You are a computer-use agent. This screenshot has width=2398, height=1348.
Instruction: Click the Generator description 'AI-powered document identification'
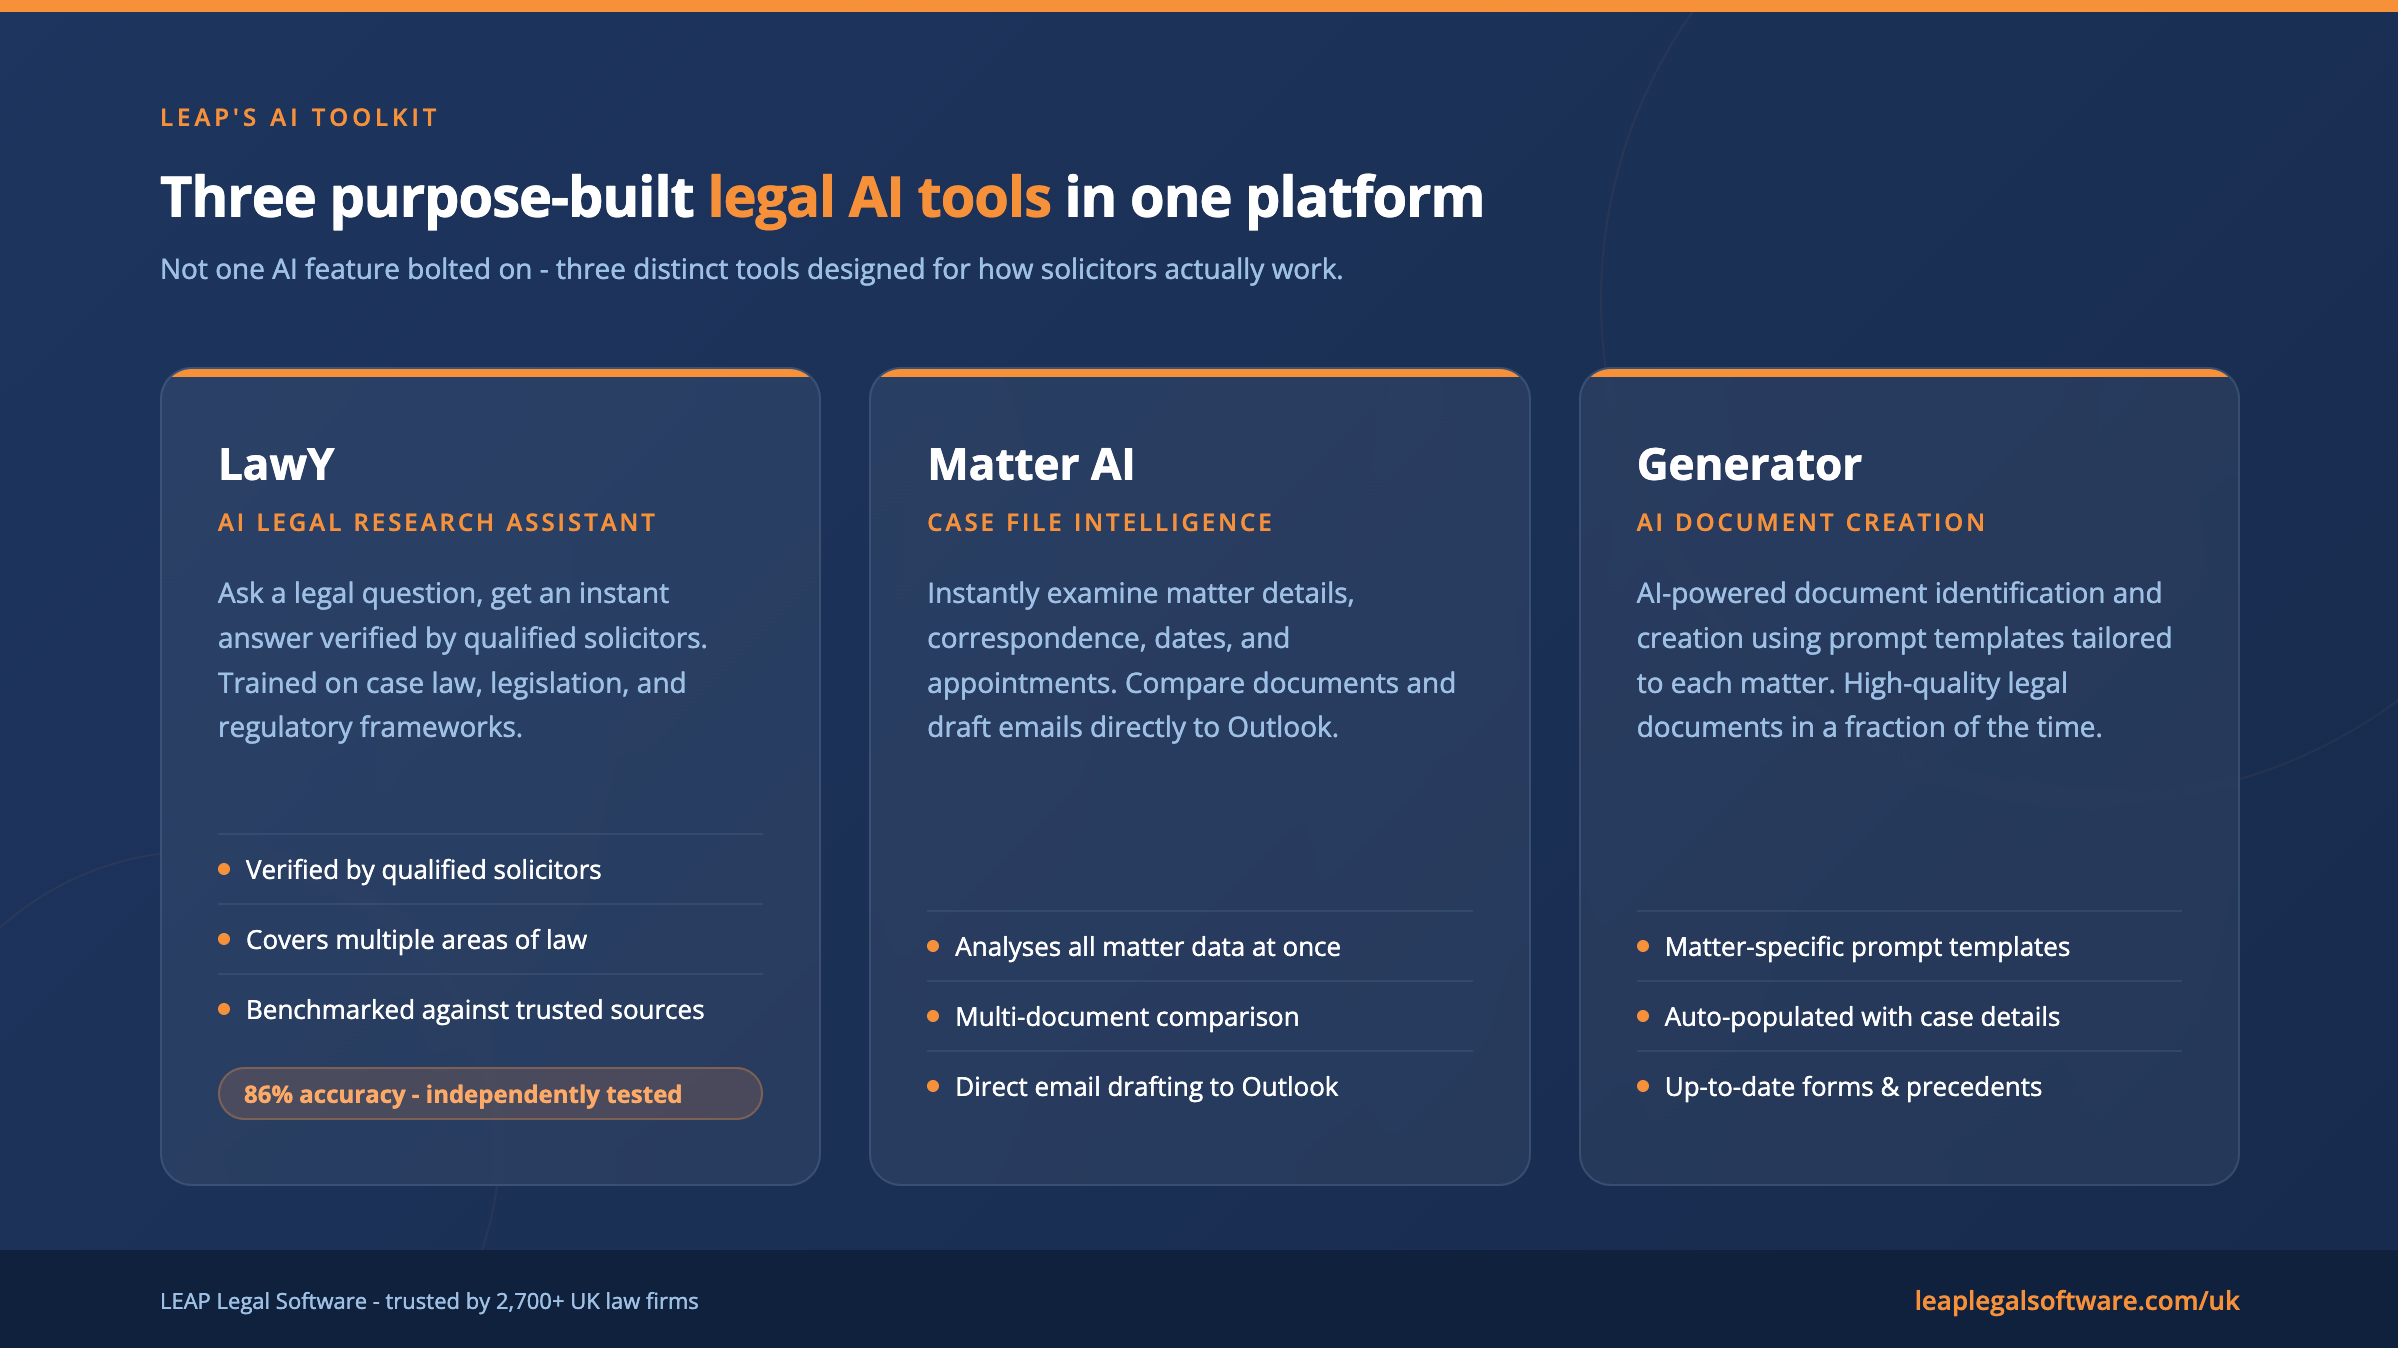coord(1904,660)
